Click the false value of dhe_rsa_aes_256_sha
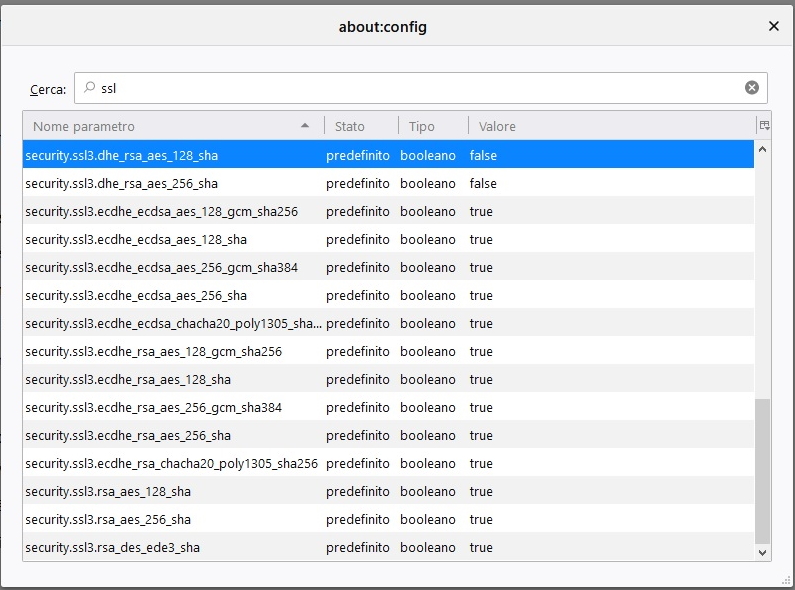The image size is (795, 590). (x=483, y=183)
